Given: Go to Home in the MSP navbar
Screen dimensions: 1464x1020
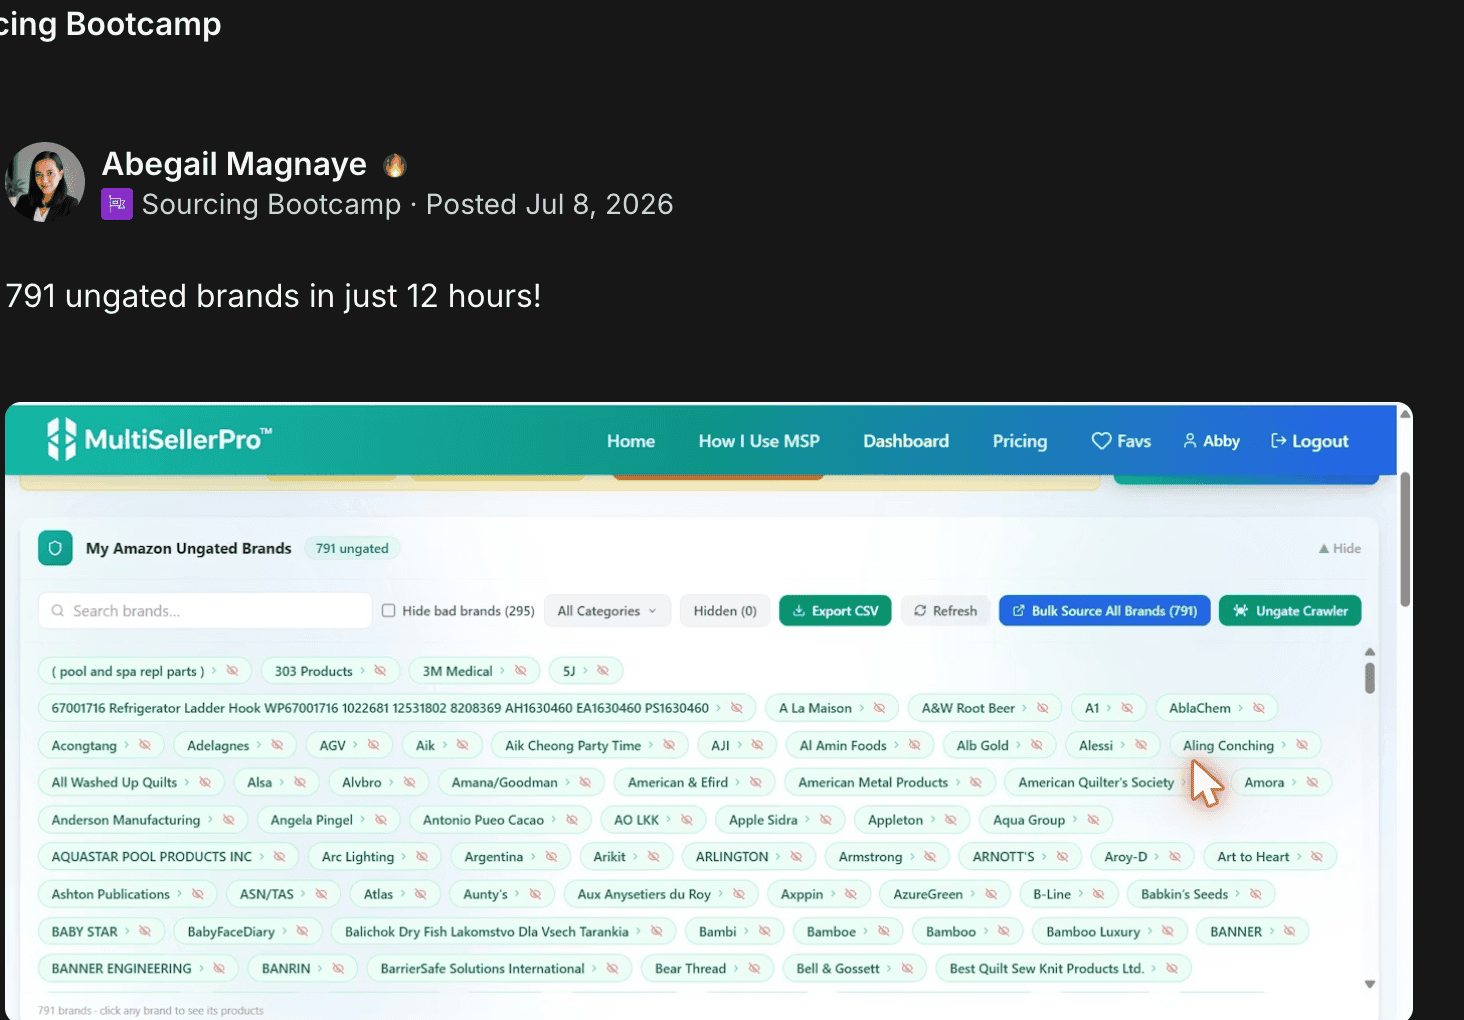Looking at the screenshot, I should coord(631,441).
